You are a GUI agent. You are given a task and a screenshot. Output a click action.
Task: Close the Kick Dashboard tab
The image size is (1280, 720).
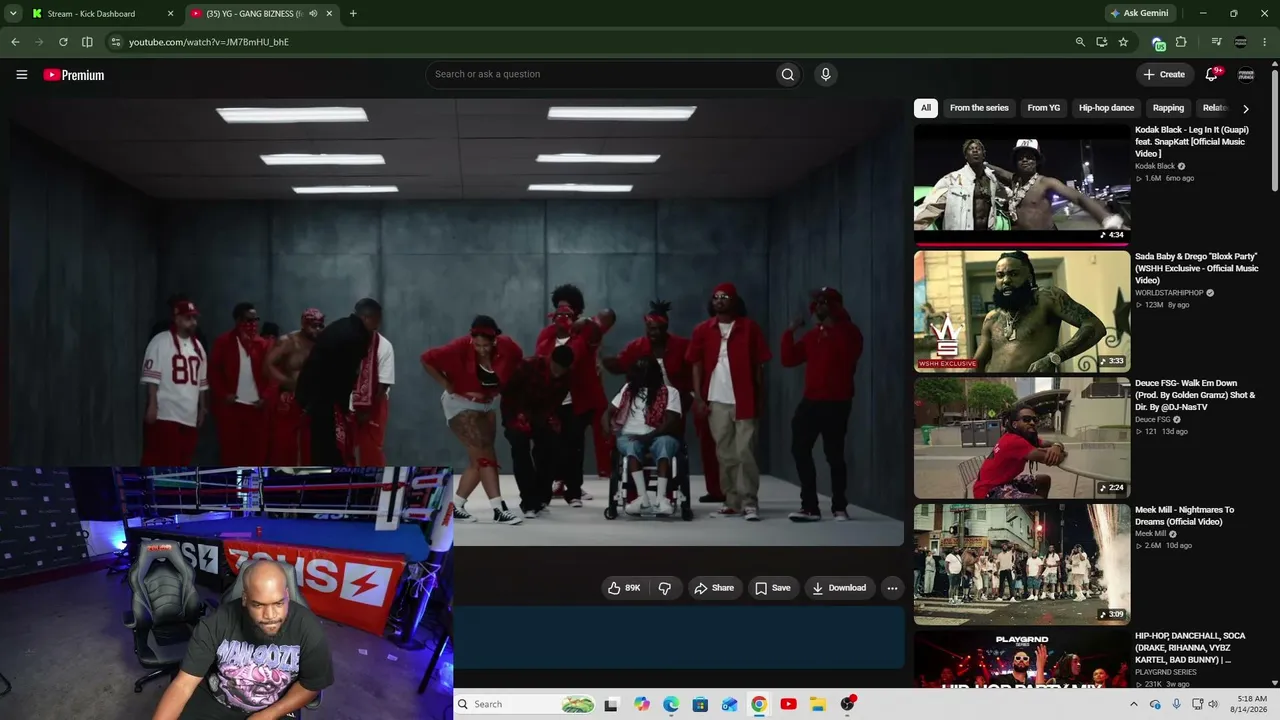pos(170,14)
